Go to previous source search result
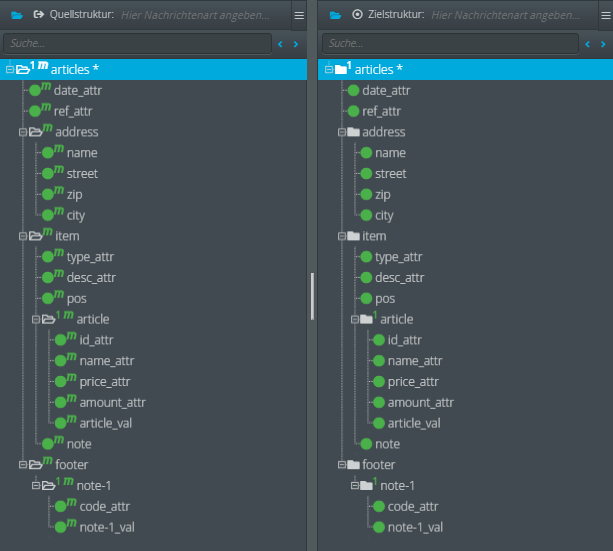613x551 pixels. click(x=280, y=44)
